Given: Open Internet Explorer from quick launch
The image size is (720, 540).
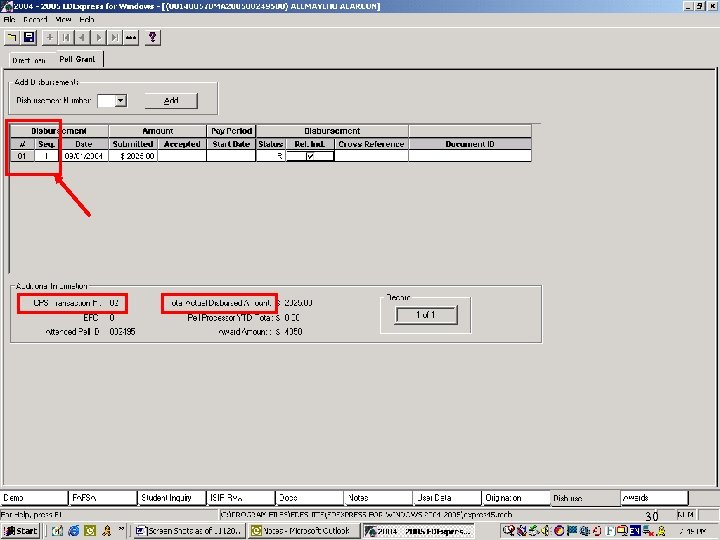Looking at the screenshot, I should coord(73,531).
